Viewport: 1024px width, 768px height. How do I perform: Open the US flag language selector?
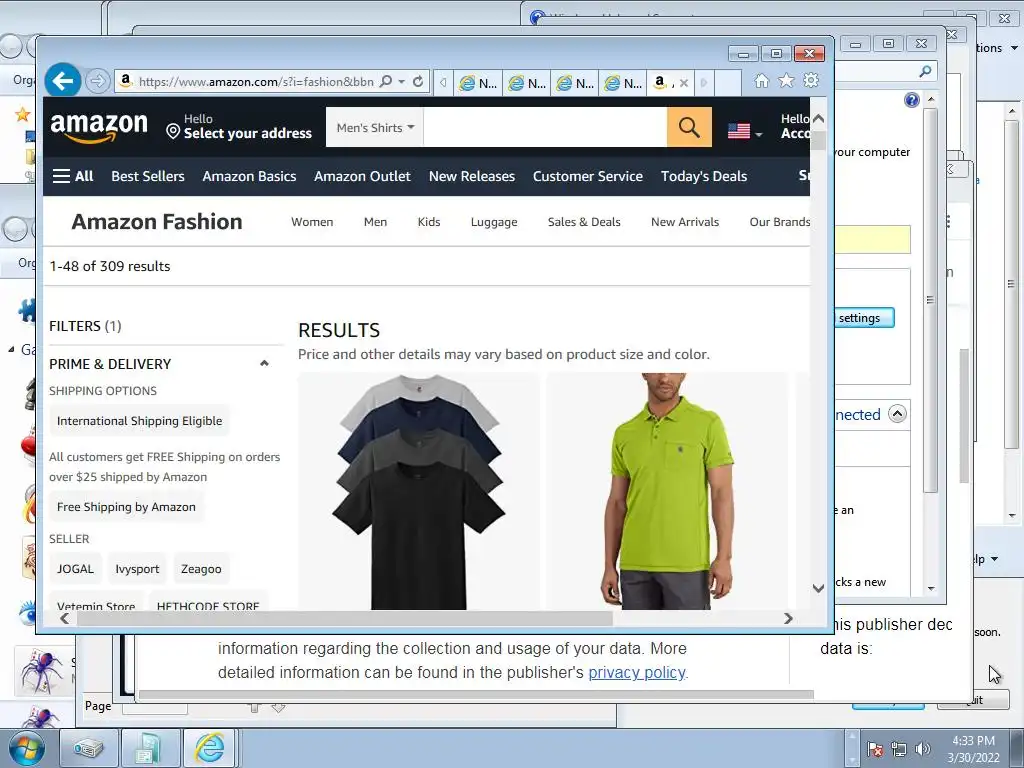coord(744,131)
